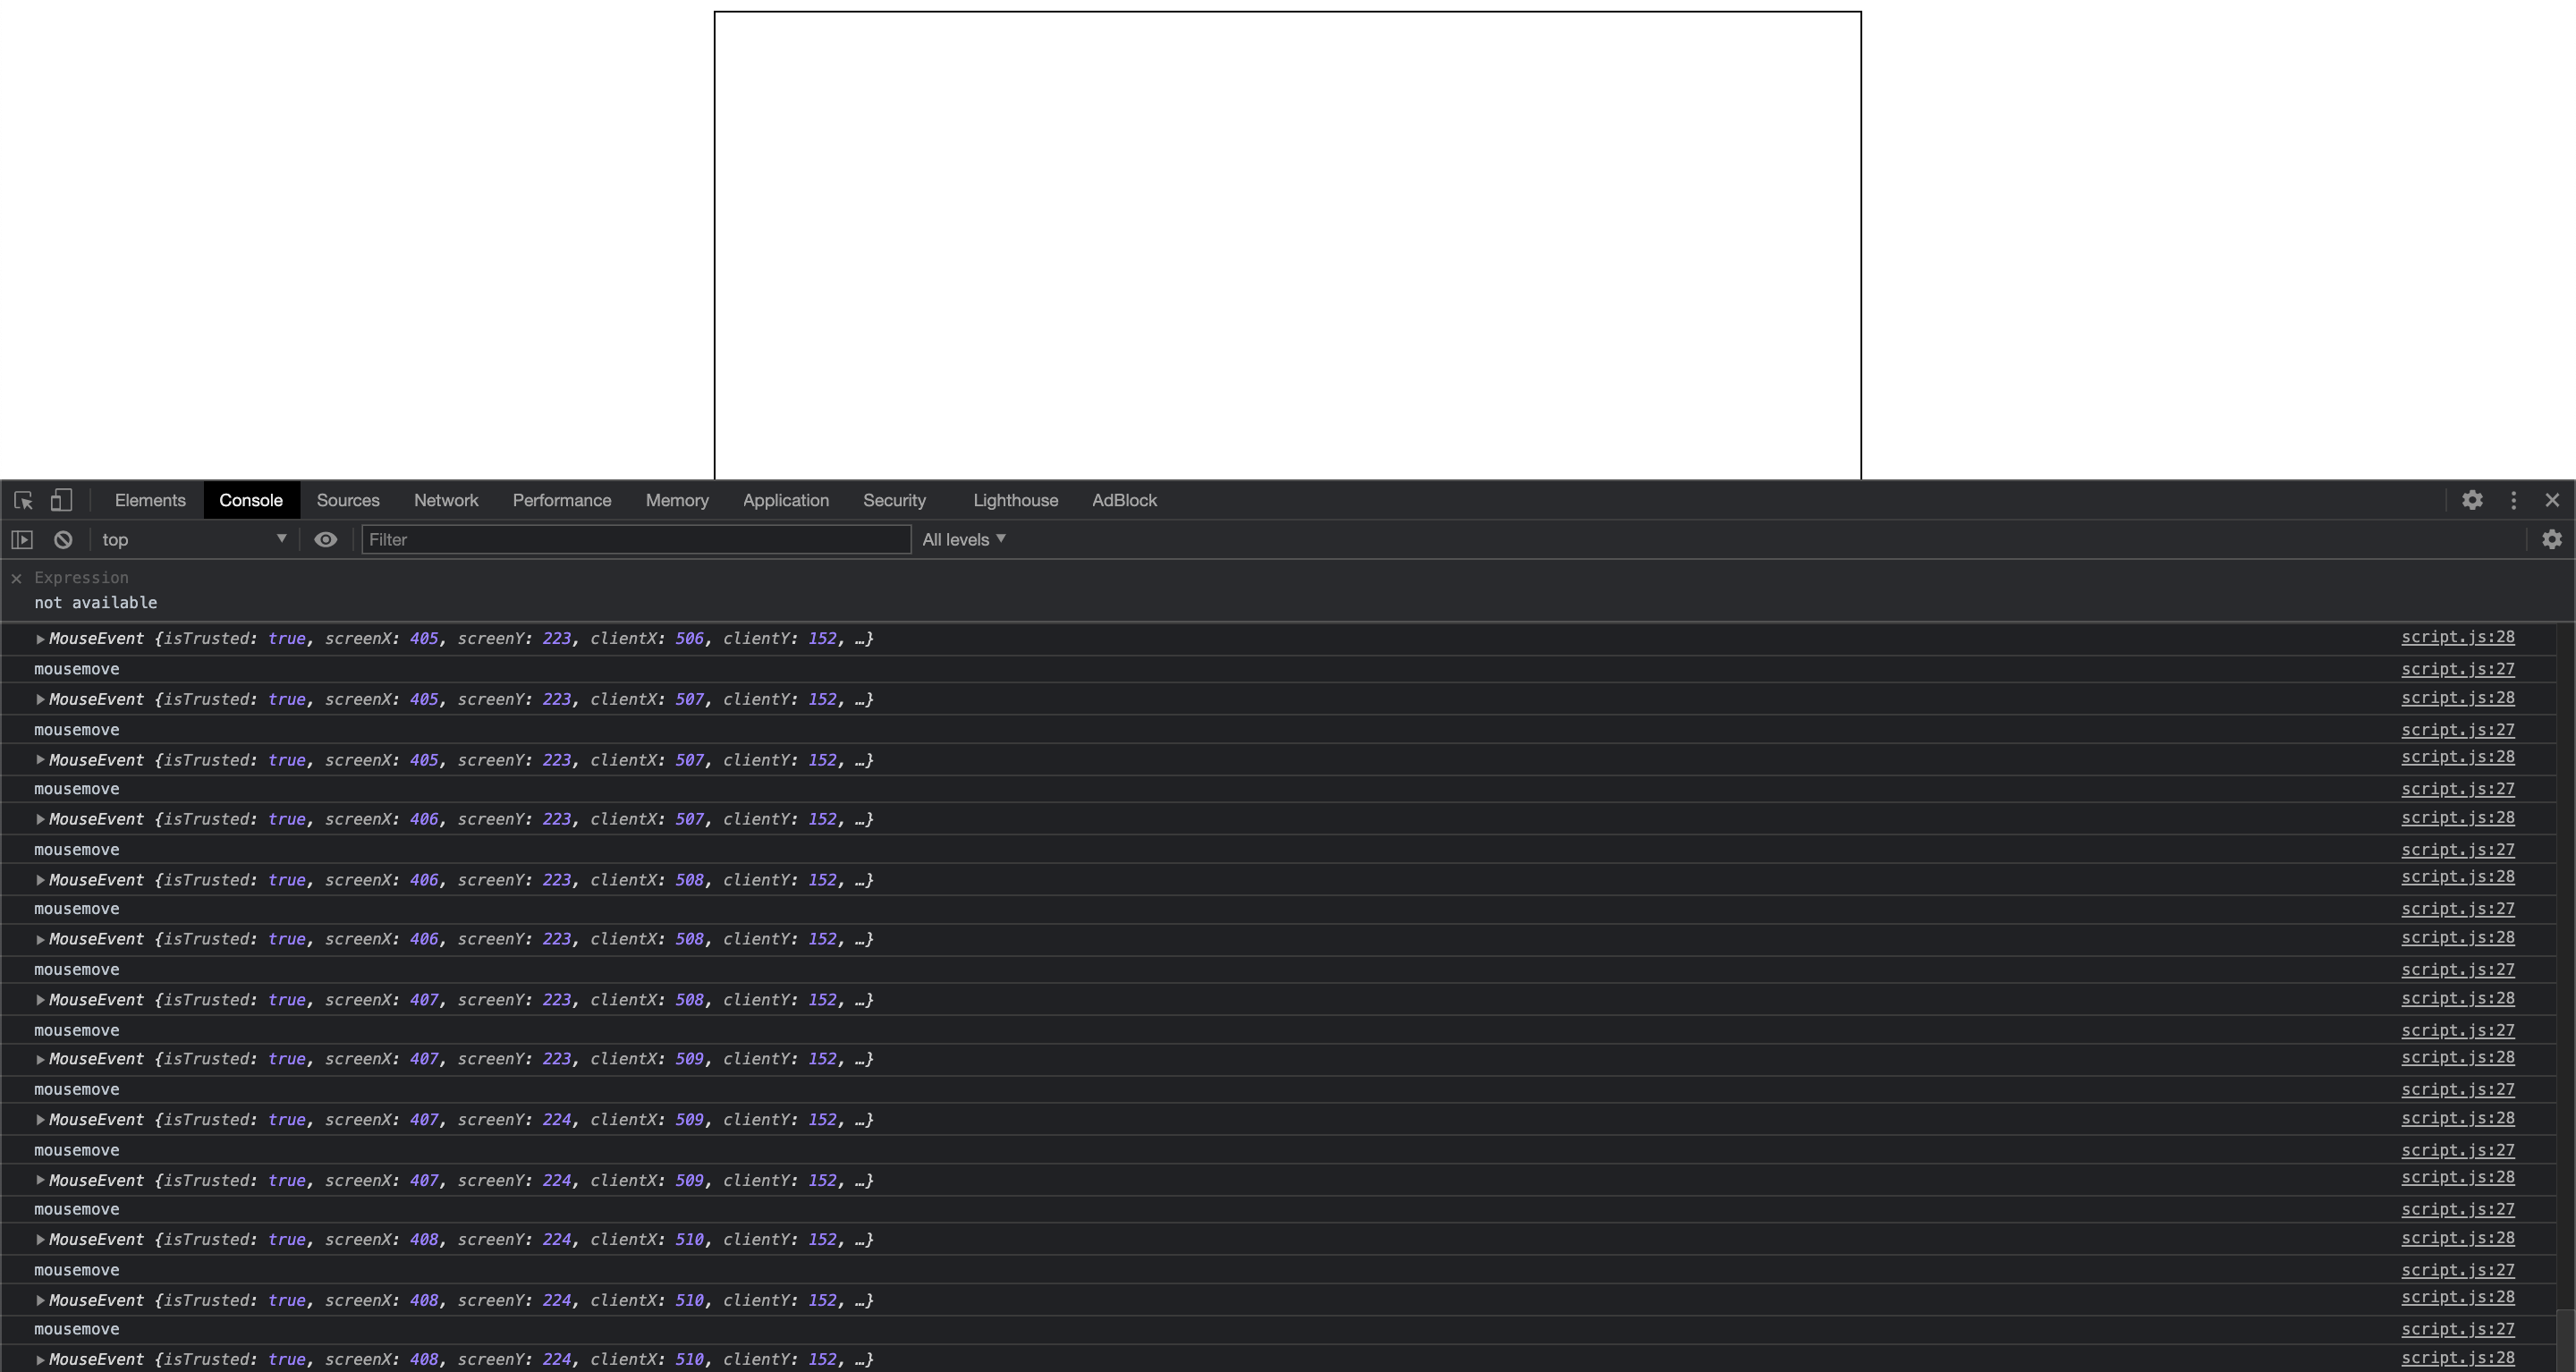The width and height of the screenshot is (2576, 1372).
Task: Toggle the device toolbar icon
Action: 61,500
